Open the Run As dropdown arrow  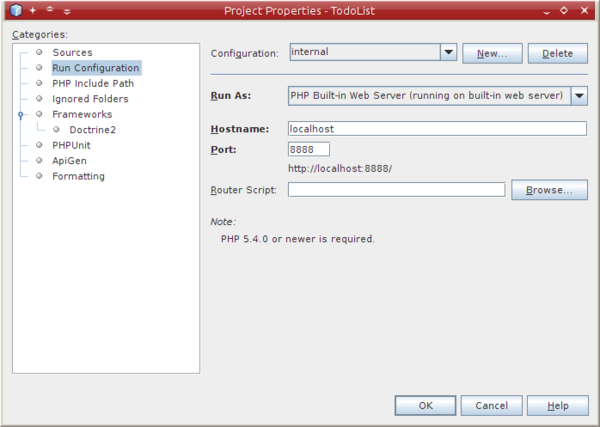coord(579,96)
